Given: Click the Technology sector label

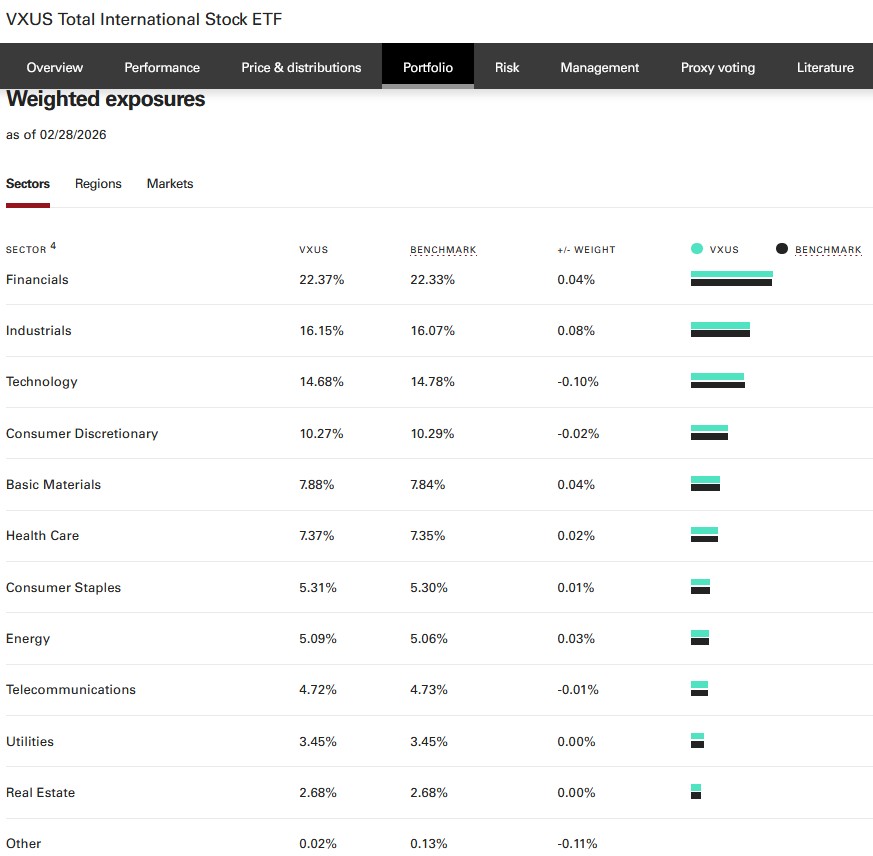Looking at the screenshot, I should 42,382.
